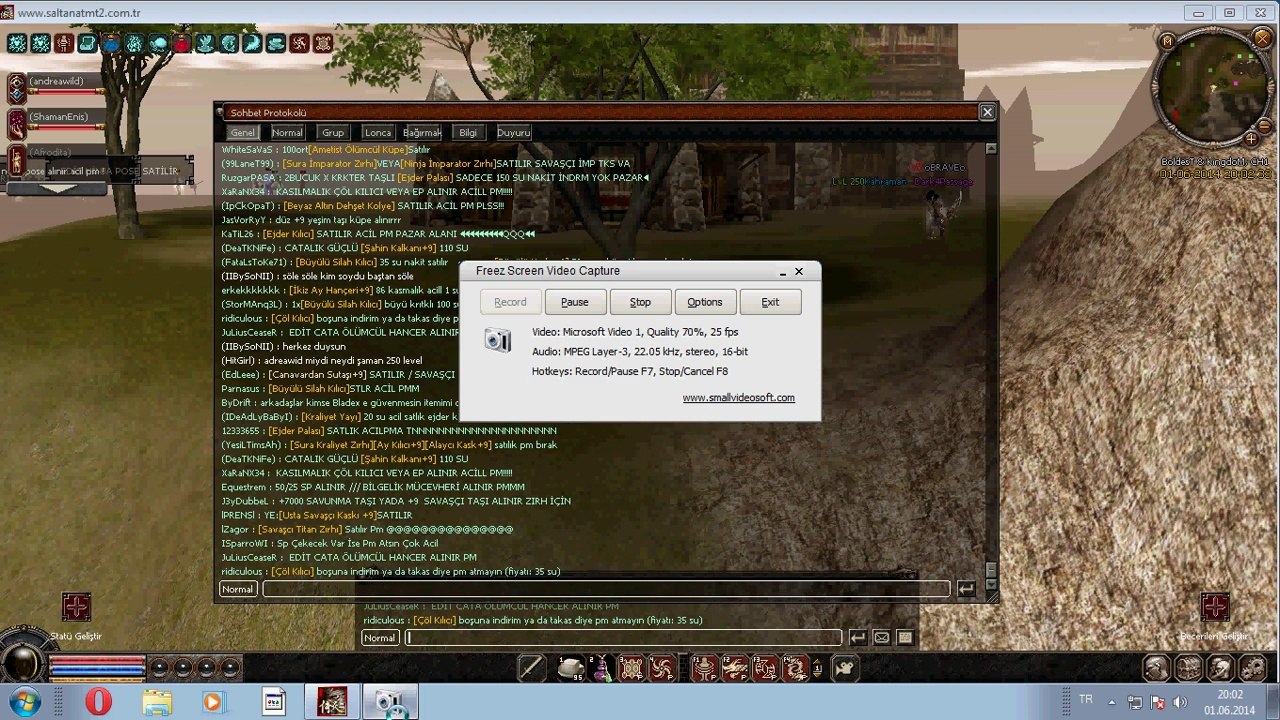Close the Sohbet Protokolü window

[987, 112]
